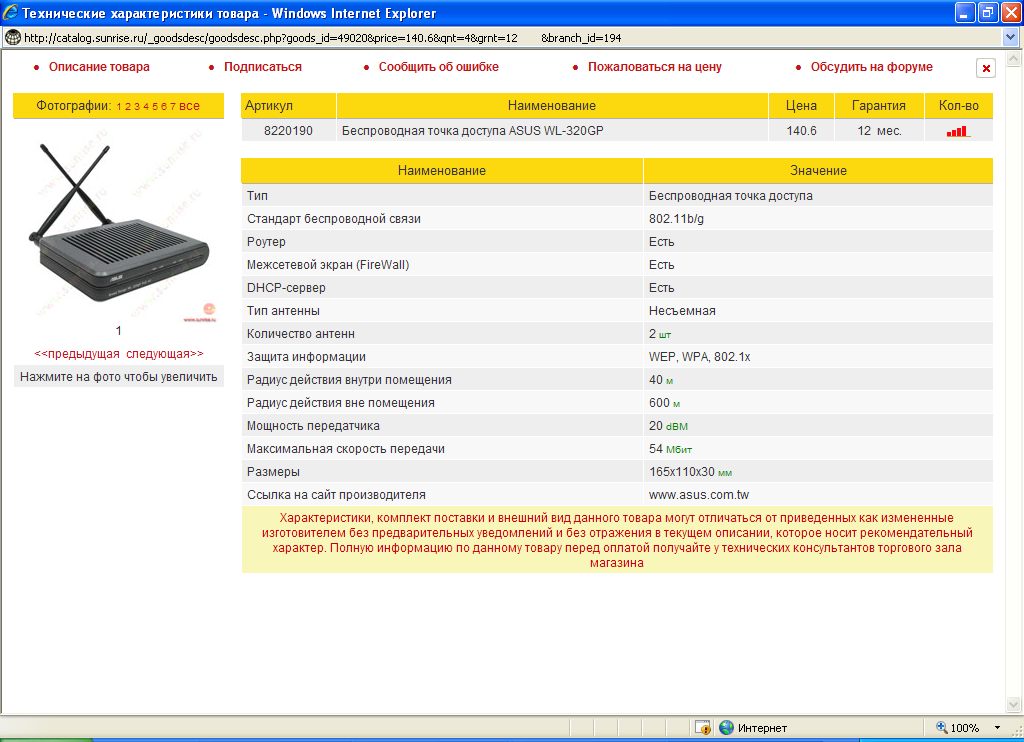This screenshot has height=742, width=1024.
Task: Click the Артикул column header
Action: point(289,106)
